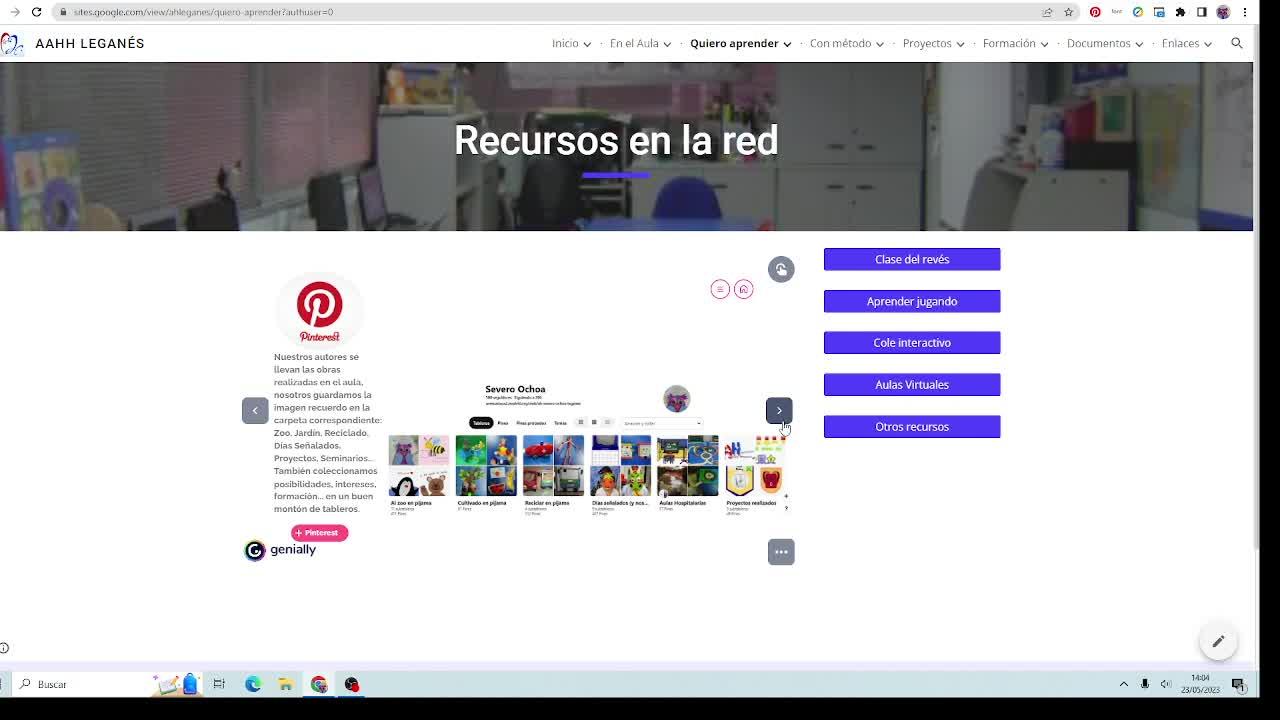Share this page from the address bar
Image resolution: width=1280 pixels, height=720 pixels.
[1047, 12]
